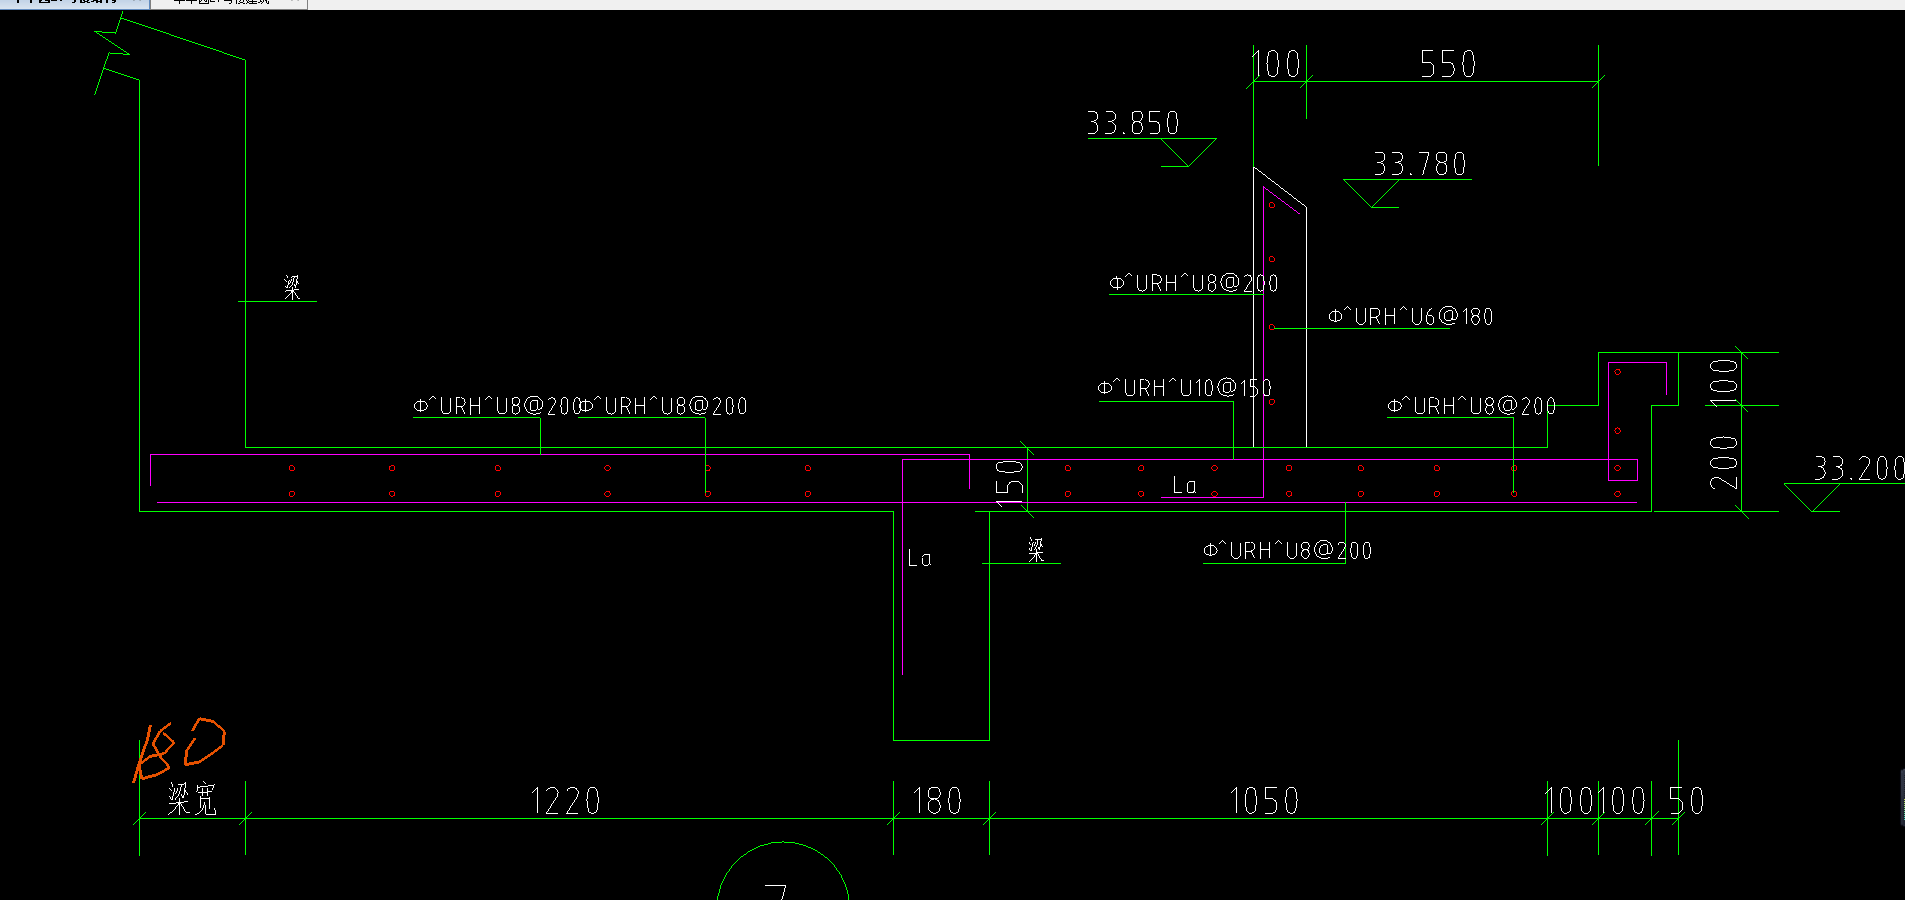Pick the vertical 100 dimension above 200
The height and width of the screenshot is (900, 1905).
point(1723,383)
